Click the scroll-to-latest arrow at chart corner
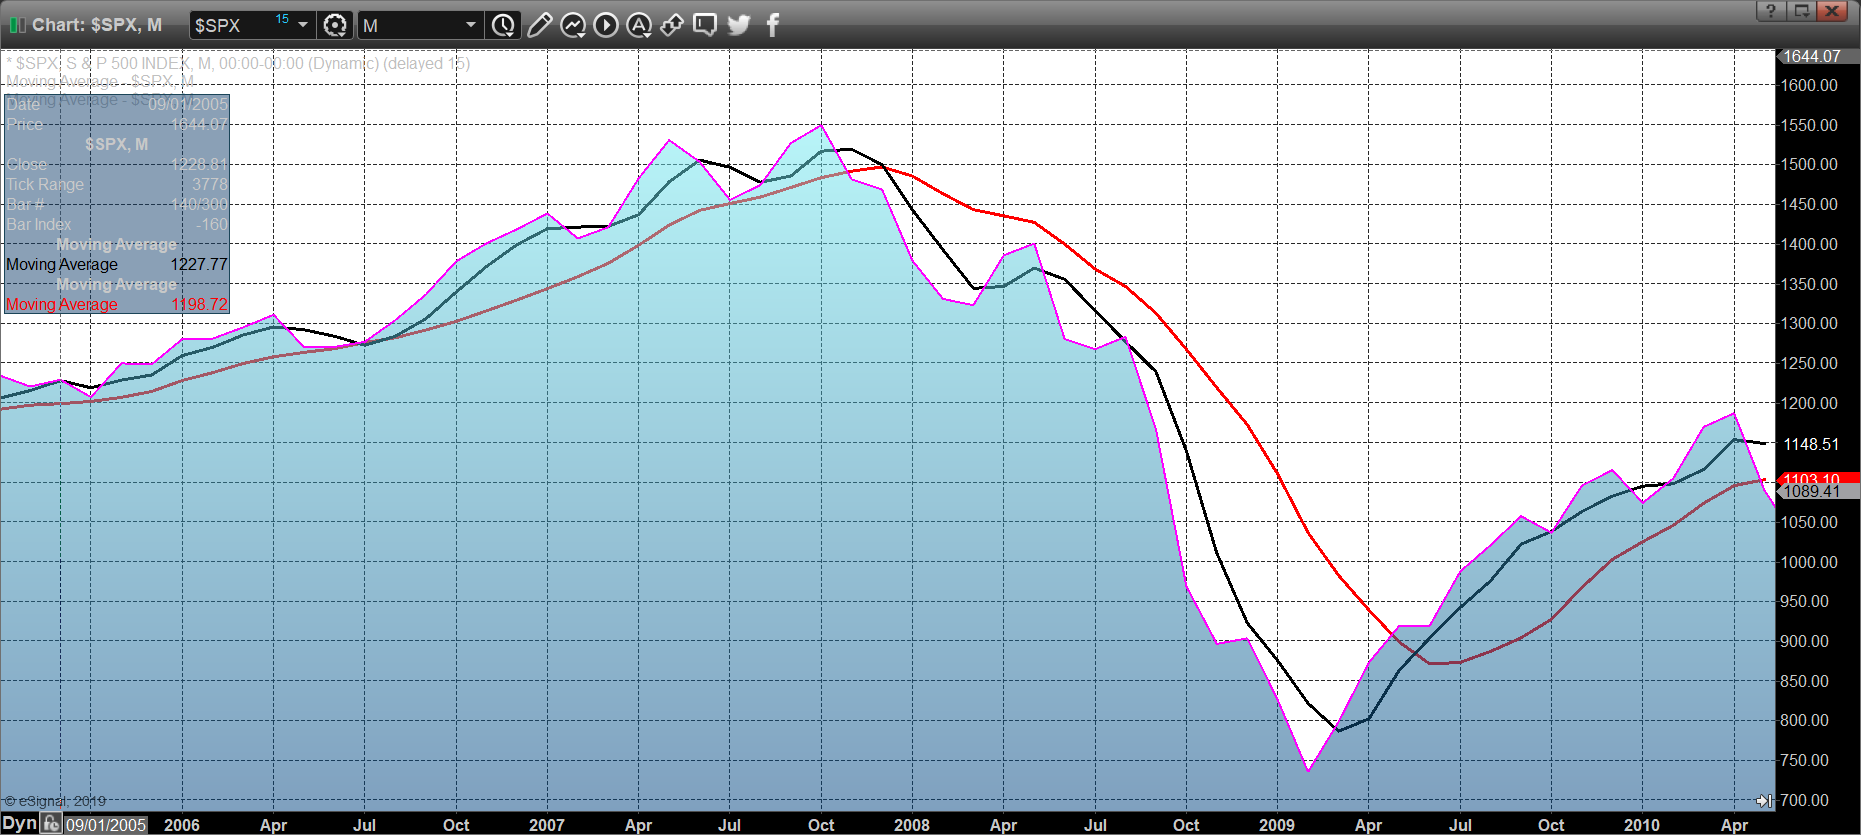This screenshot has height=835, width=1861. point(1764,800)
